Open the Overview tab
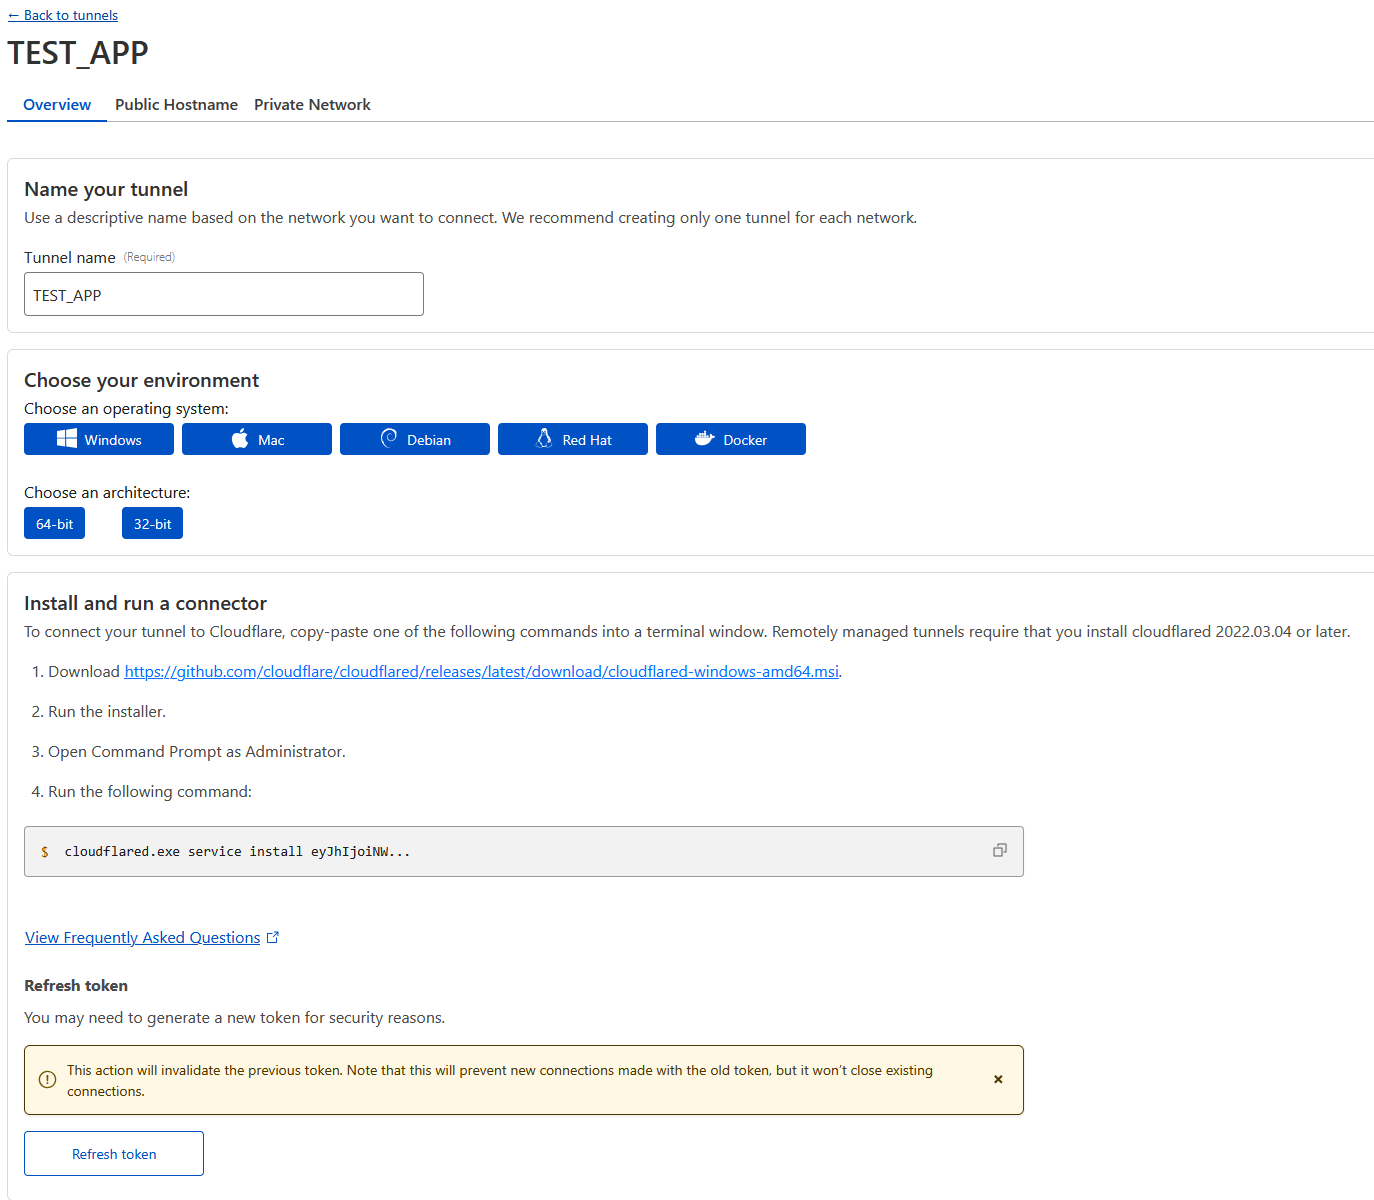Viewport: 1374px width, 1200px height. [56, 104]
